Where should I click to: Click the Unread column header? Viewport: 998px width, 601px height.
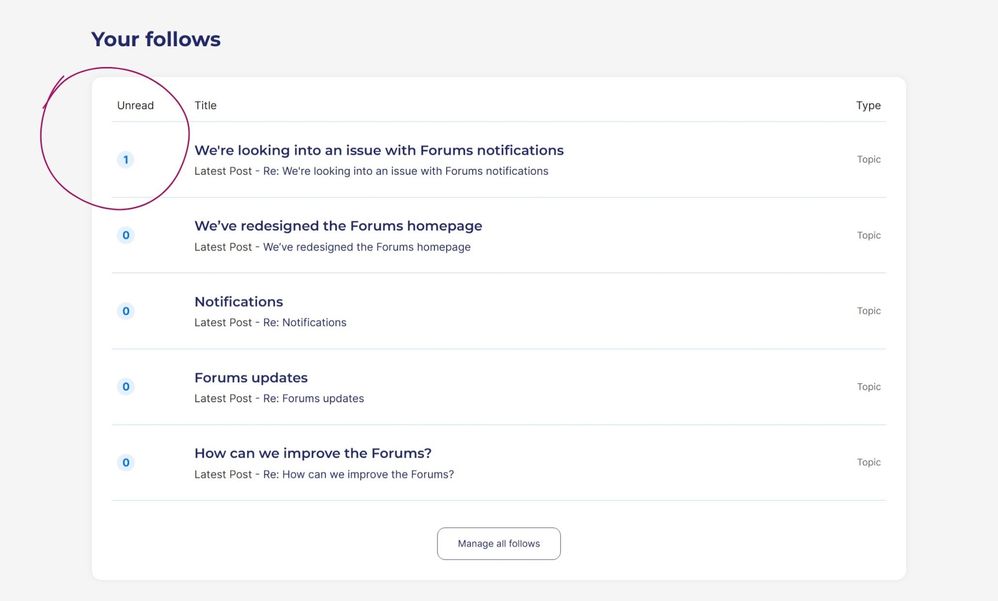point(135,106)
